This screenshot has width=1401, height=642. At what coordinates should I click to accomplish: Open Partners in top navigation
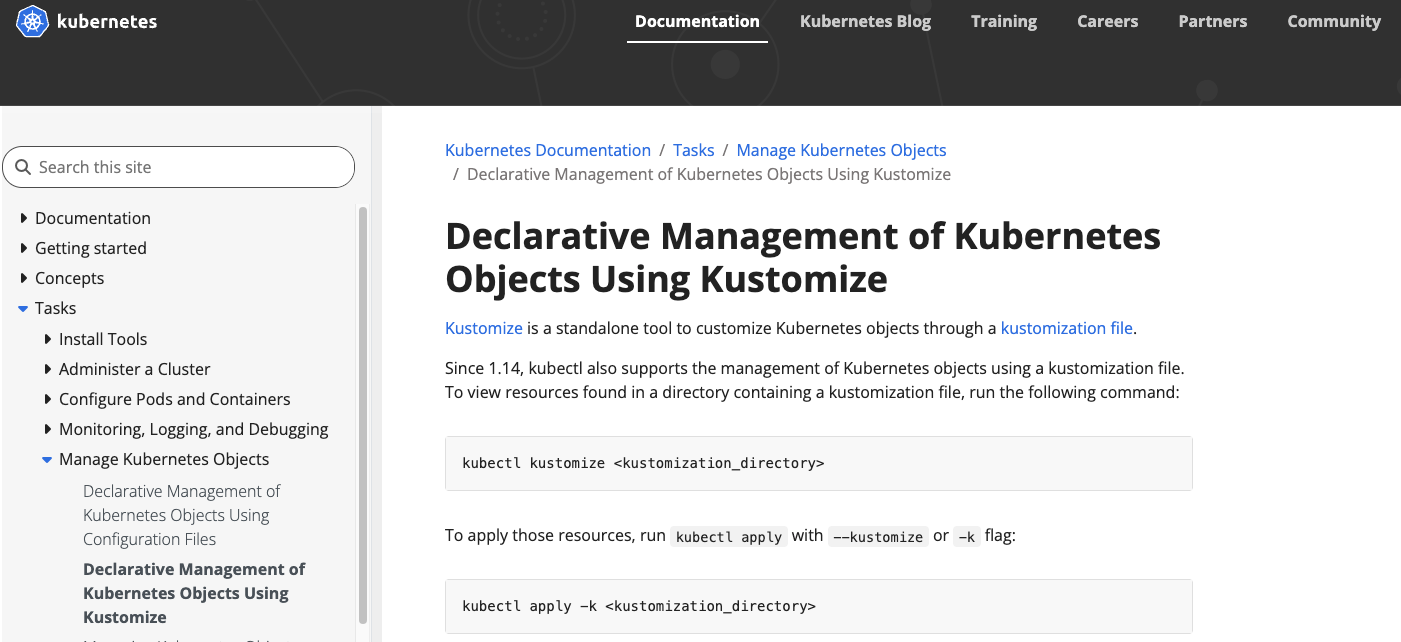coord(1212,21)
